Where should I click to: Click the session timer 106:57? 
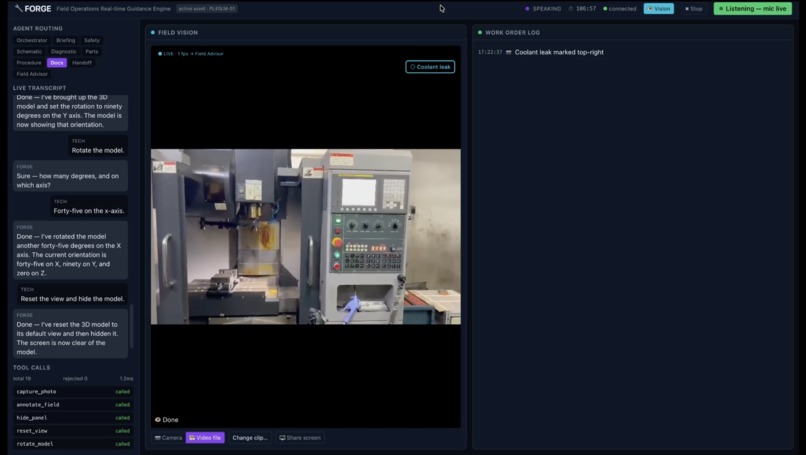tap(582, 9)
